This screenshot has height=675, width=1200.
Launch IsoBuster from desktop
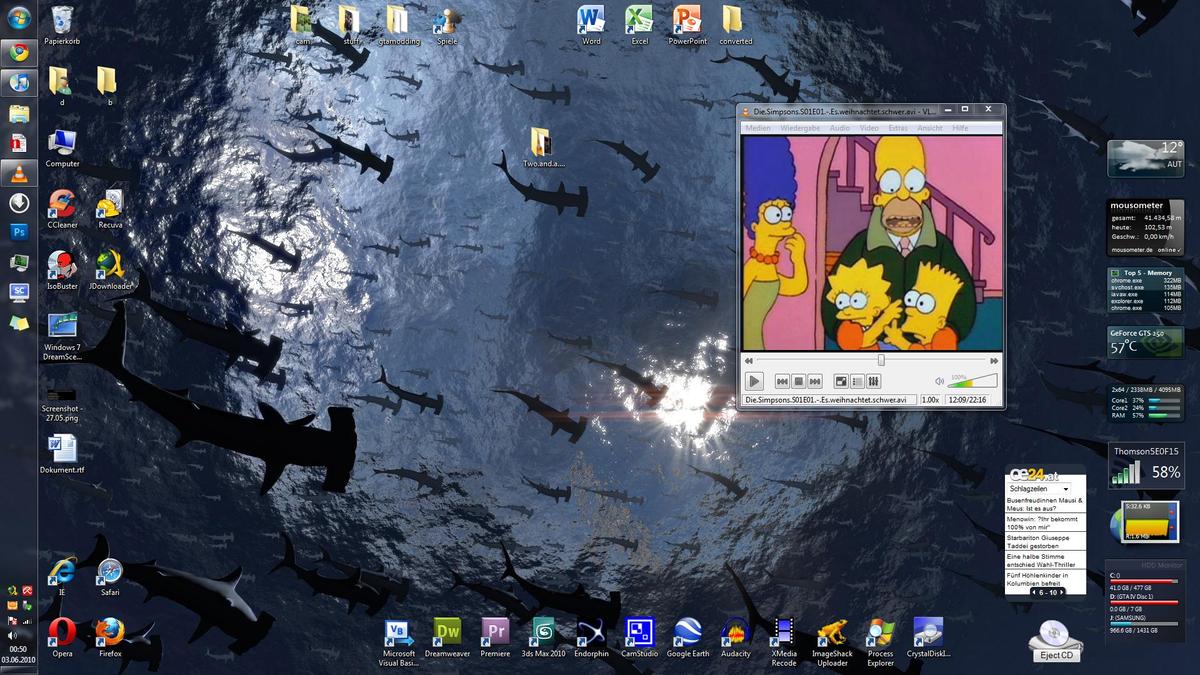(x=62, y=269)
